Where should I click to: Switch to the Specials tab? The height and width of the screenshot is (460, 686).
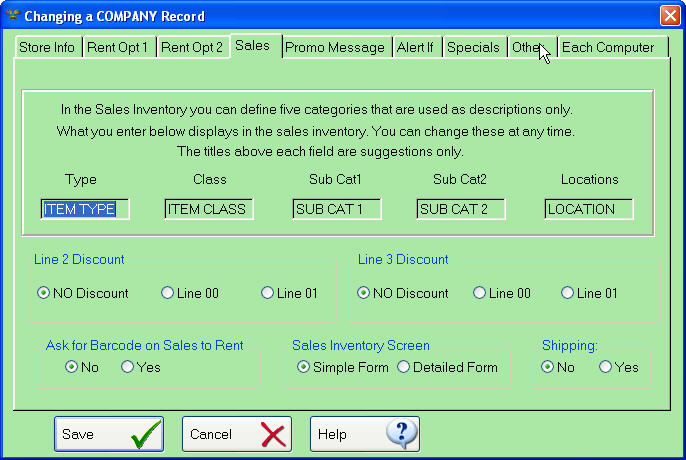pyautogui.click(x=473, y=47)
